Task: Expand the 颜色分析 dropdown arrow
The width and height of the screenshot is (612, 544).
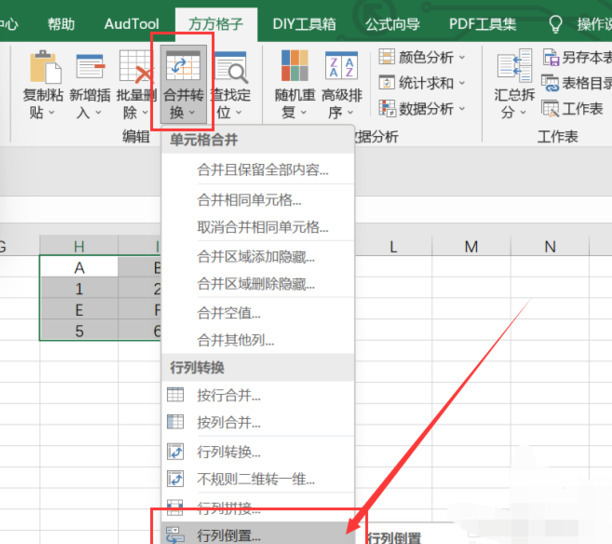Action: (x=462, y=57)
